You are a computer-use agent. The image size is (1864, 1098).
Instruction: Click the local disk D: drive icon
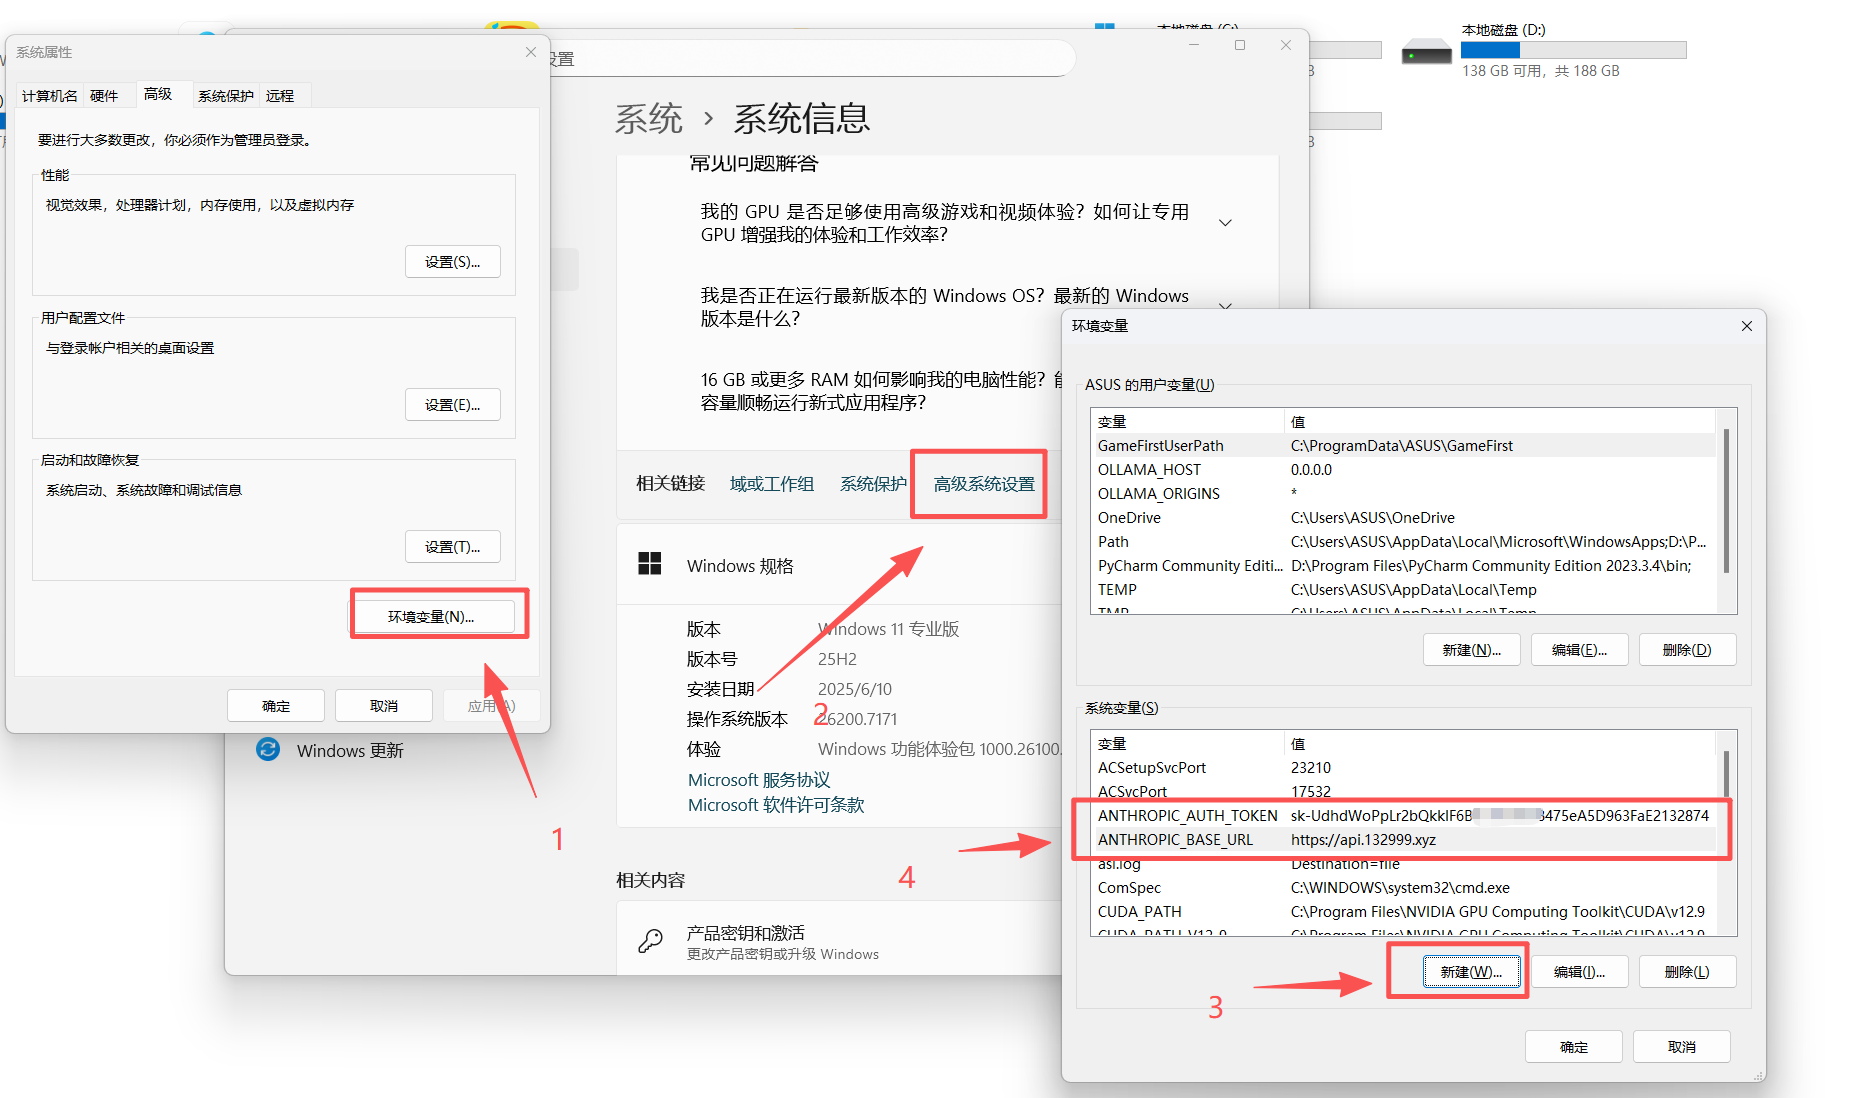pos(1426,51)
